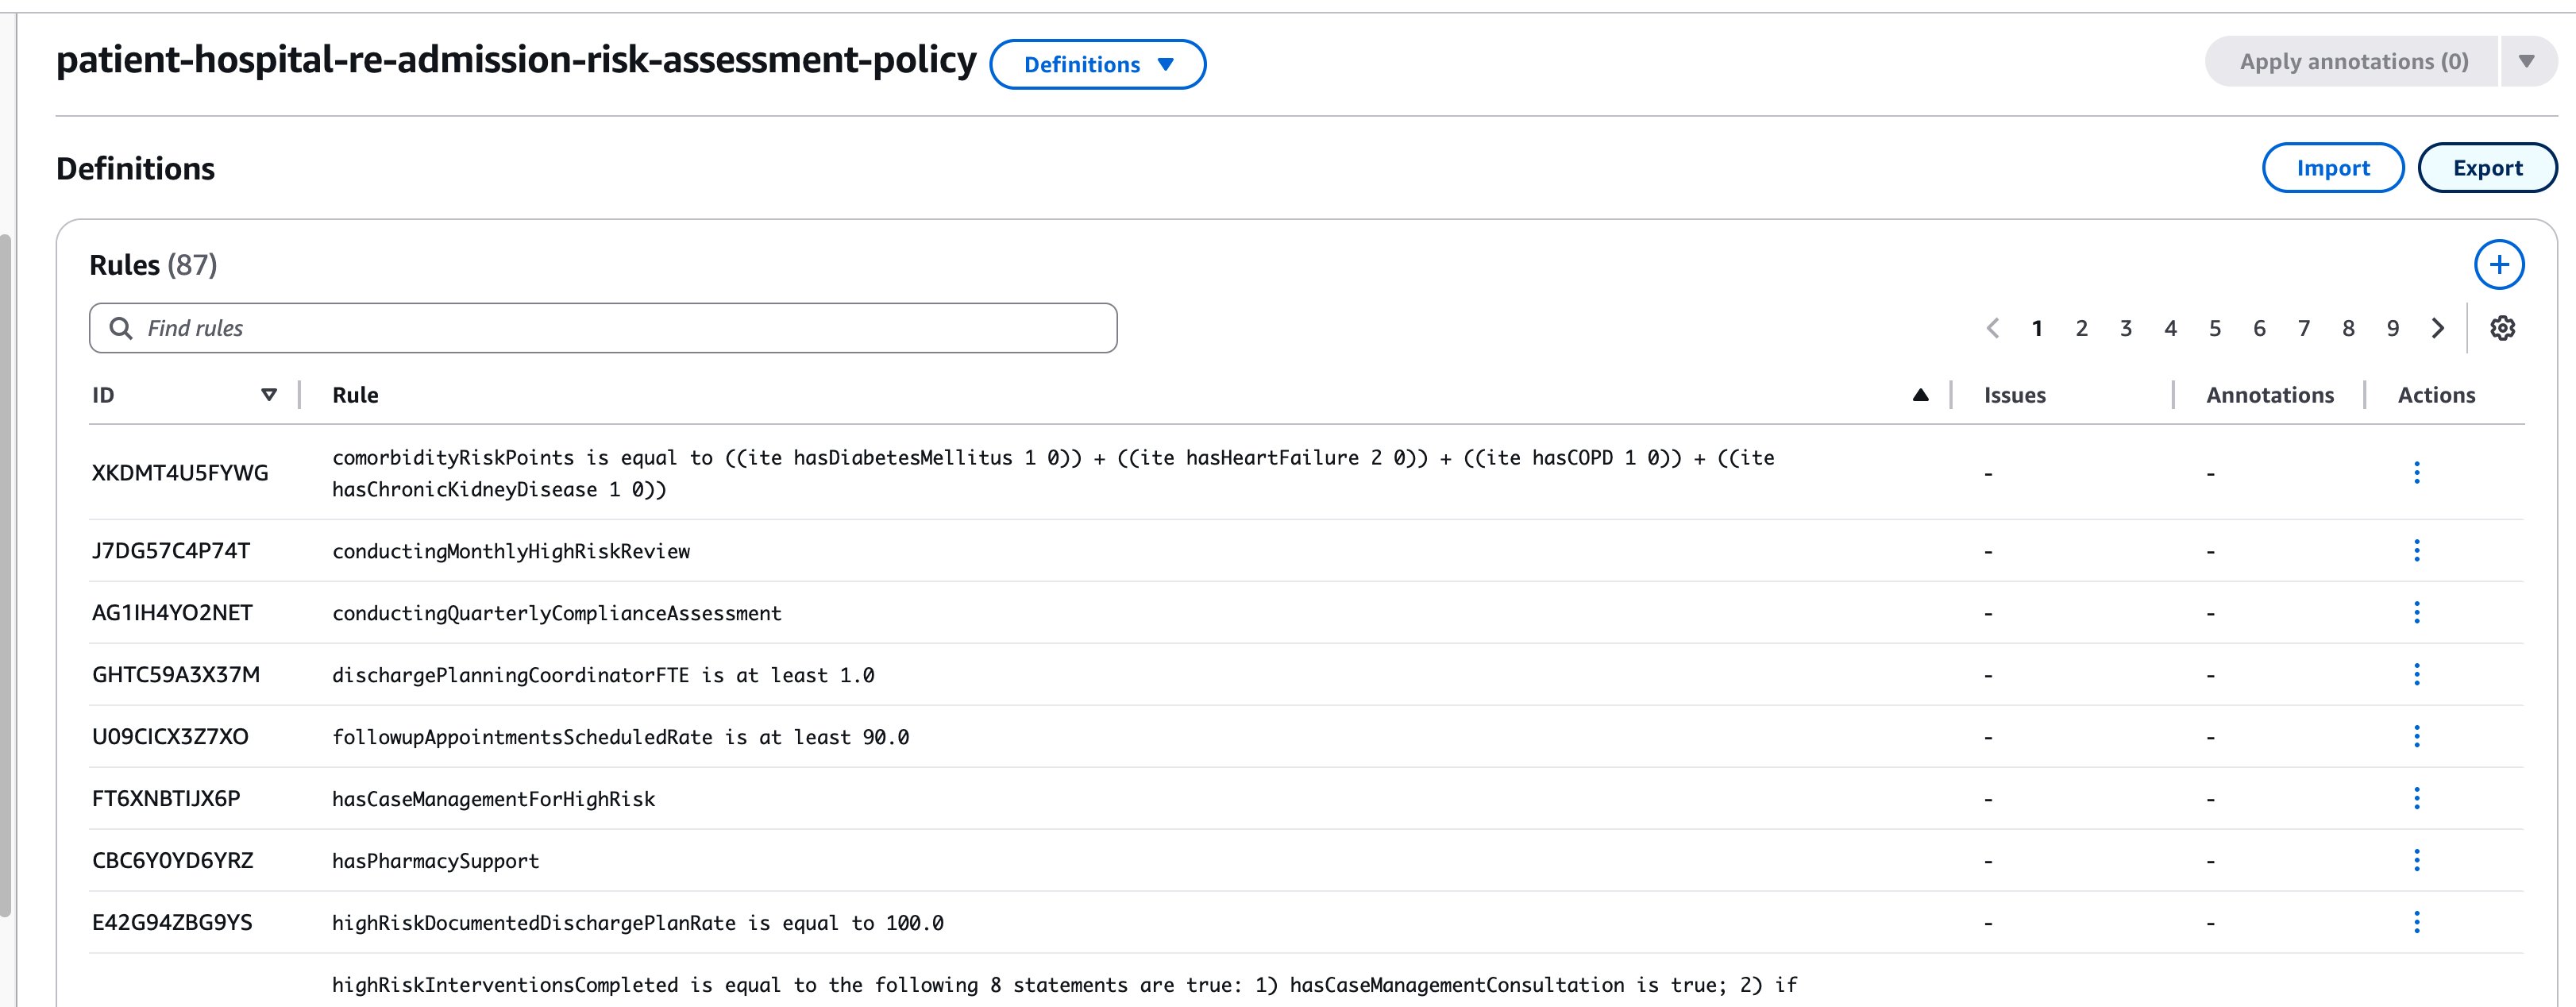Viewport: 2576px width, 1007px height.
Task: Expand Apply annotations dropdown arrow
Action: (x=2526, y=62)
